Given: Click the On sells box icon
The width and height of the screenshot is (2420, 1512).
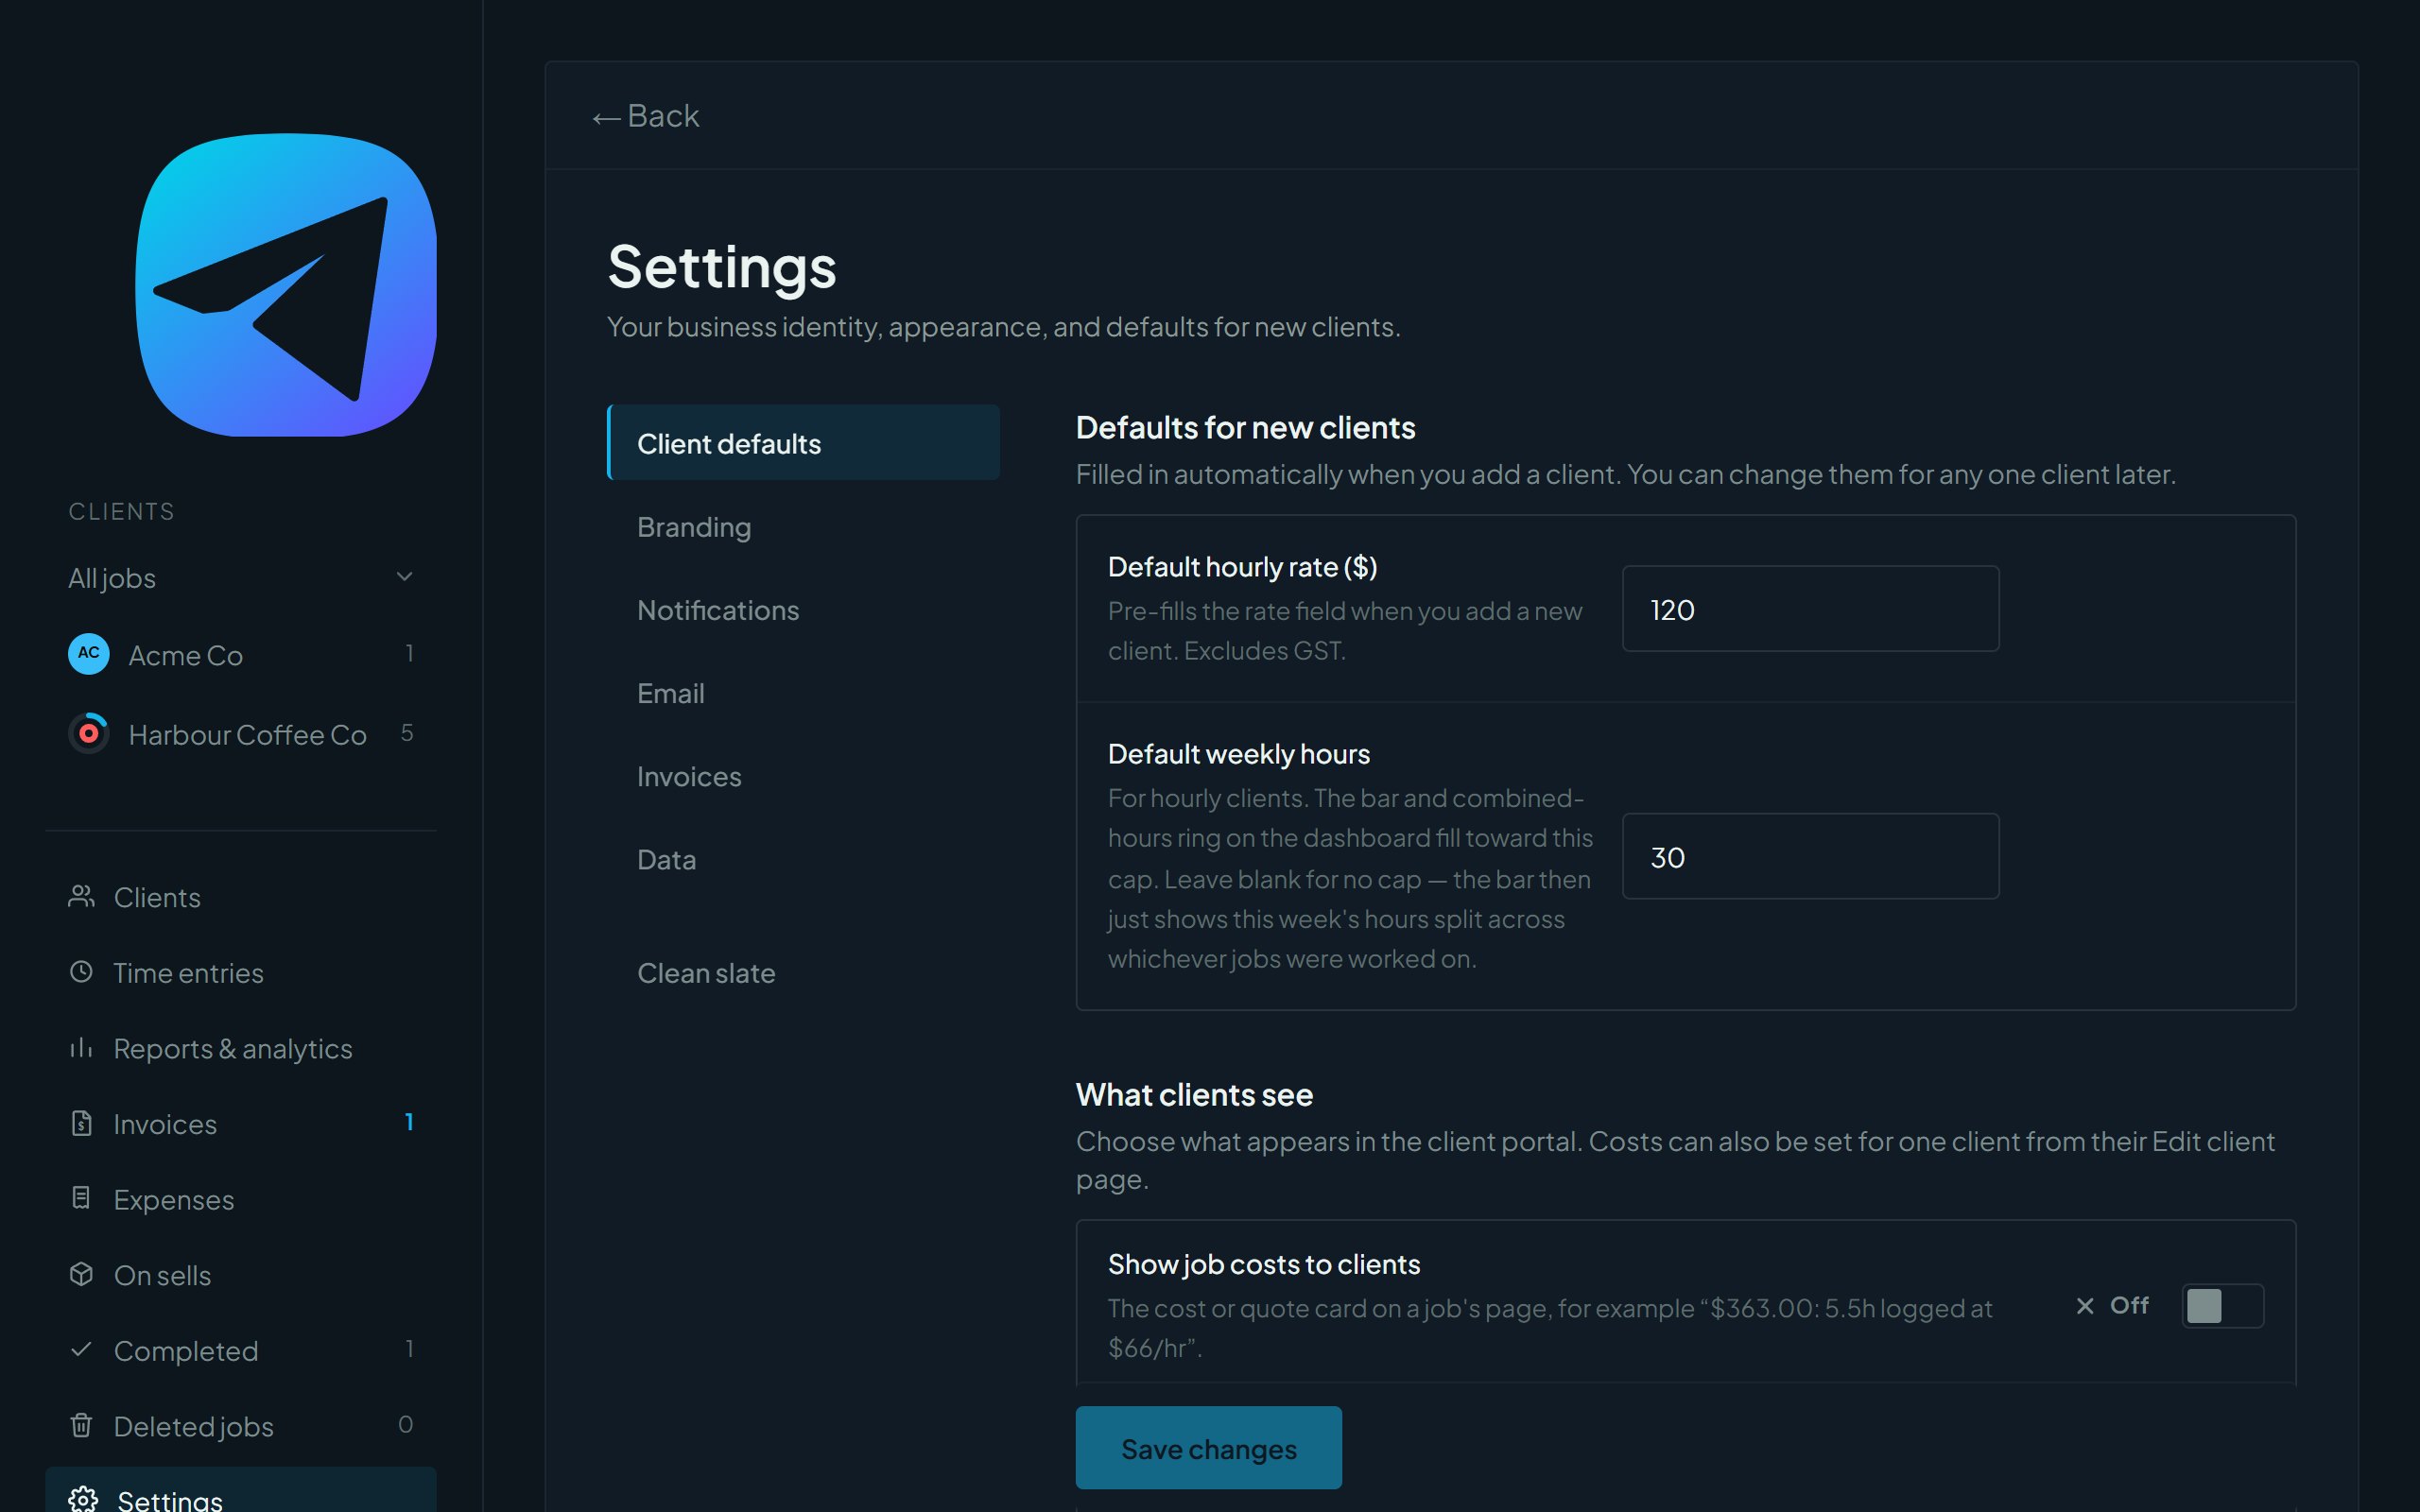Looking at the screenshot, I should [x=82, y=1274].
